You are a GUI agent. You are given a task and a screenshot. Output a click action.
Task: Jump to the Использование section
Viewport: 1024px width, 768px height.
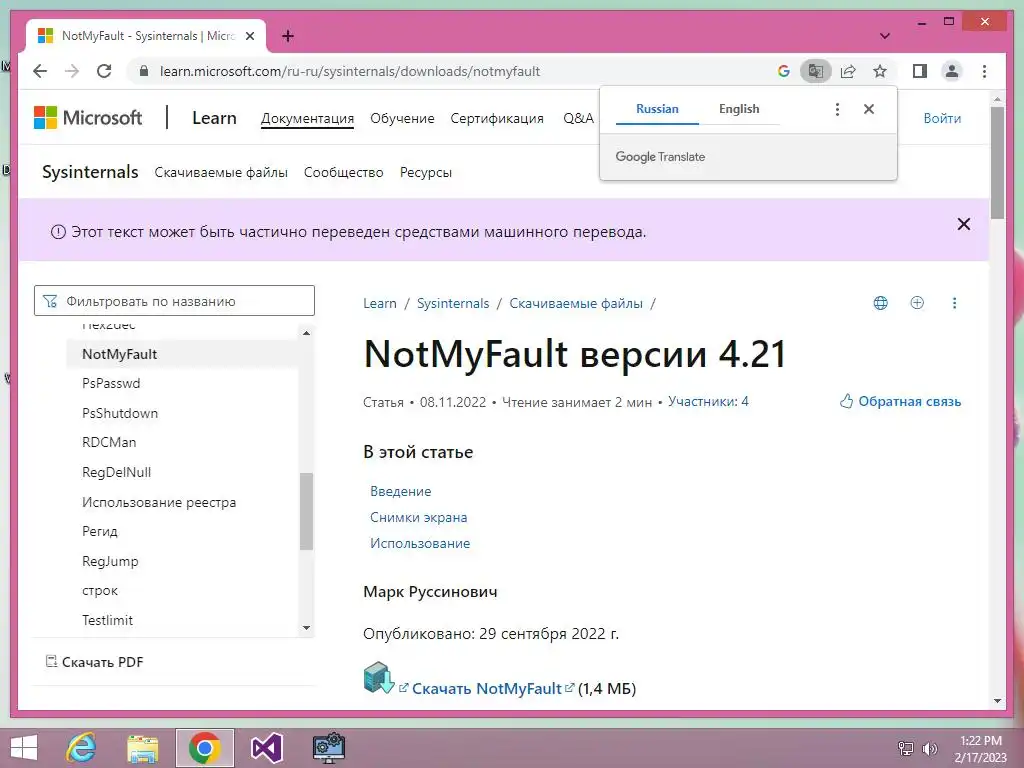[x=420, y=543]
